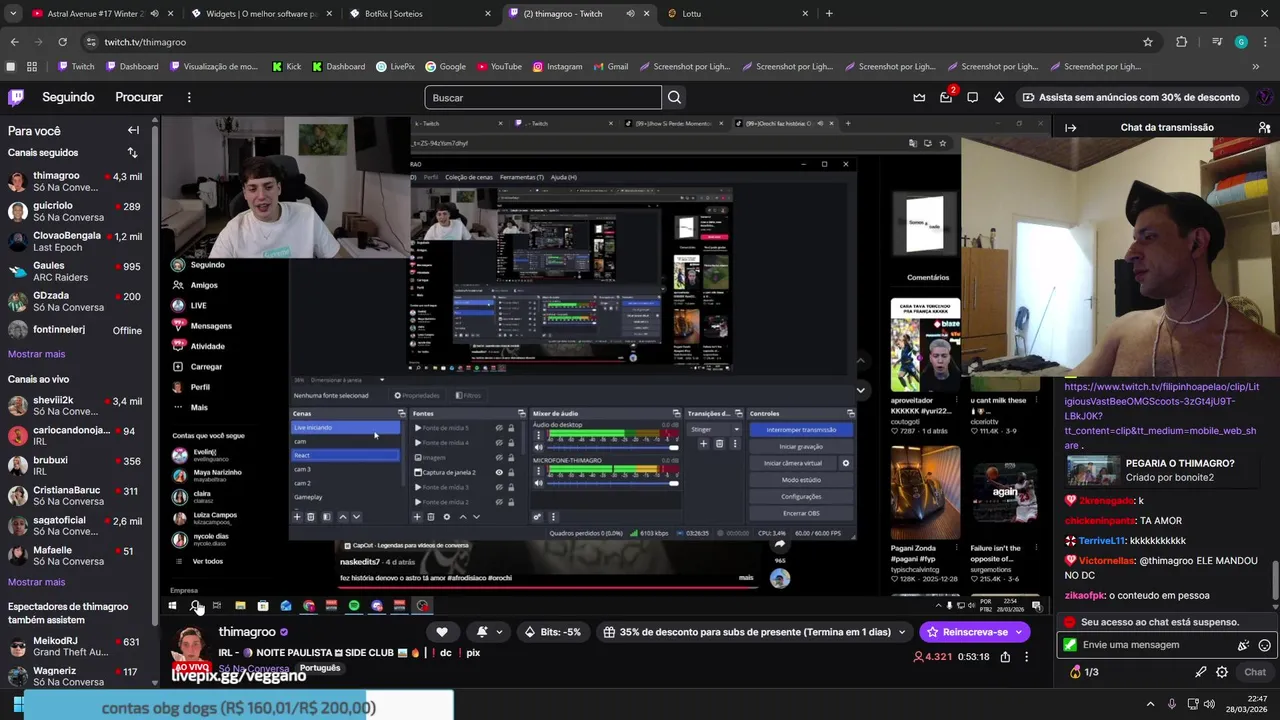The width and height of the screenshot is (1280, 720).
Task: Click the moderator sword icon in chat
Action: coord(1200,672)
